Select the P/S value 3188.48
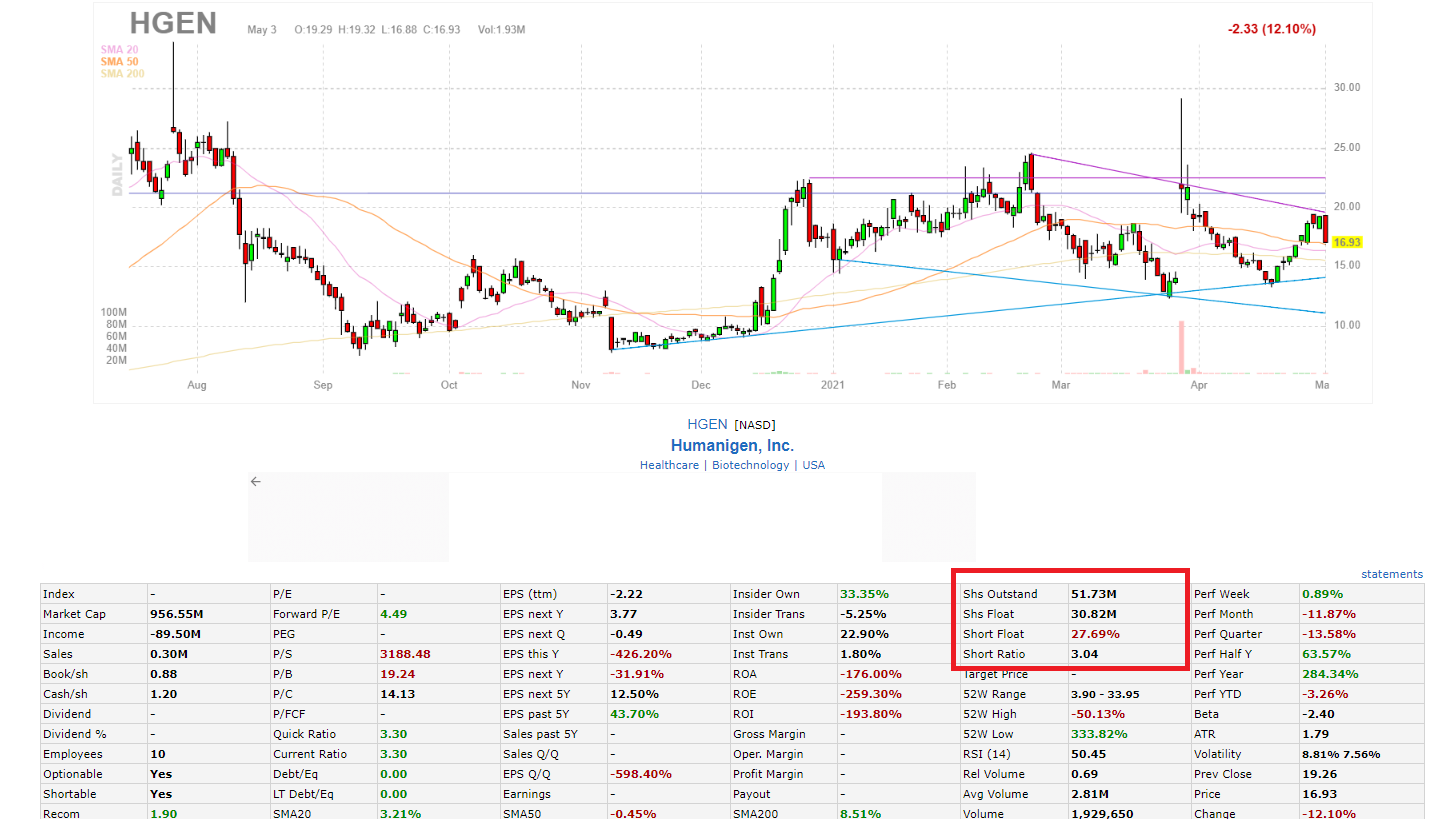The width and height of the screenshot is (1433, 819). [405, 654]
